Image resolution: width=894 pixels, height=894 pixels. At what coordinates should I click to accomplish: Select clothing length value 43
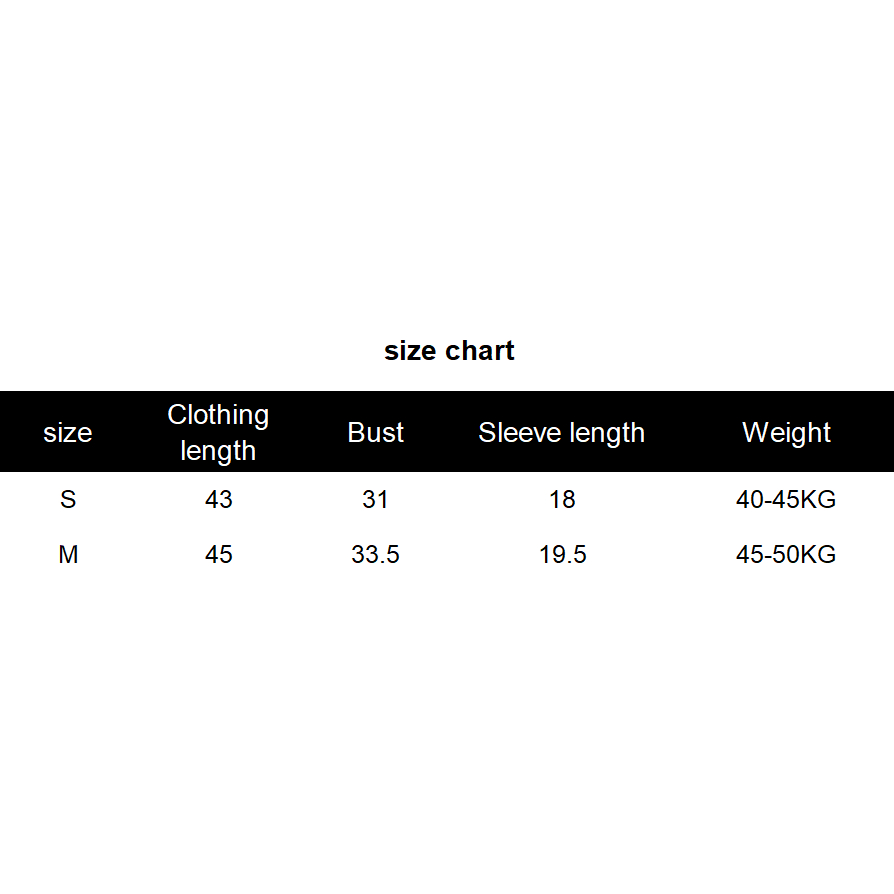[x=218, y=499]
